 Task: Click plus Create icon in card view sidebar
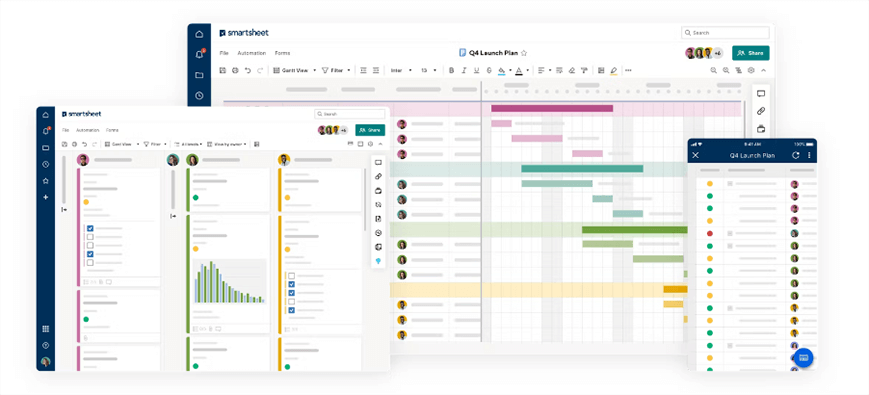(x=45, y=197)
